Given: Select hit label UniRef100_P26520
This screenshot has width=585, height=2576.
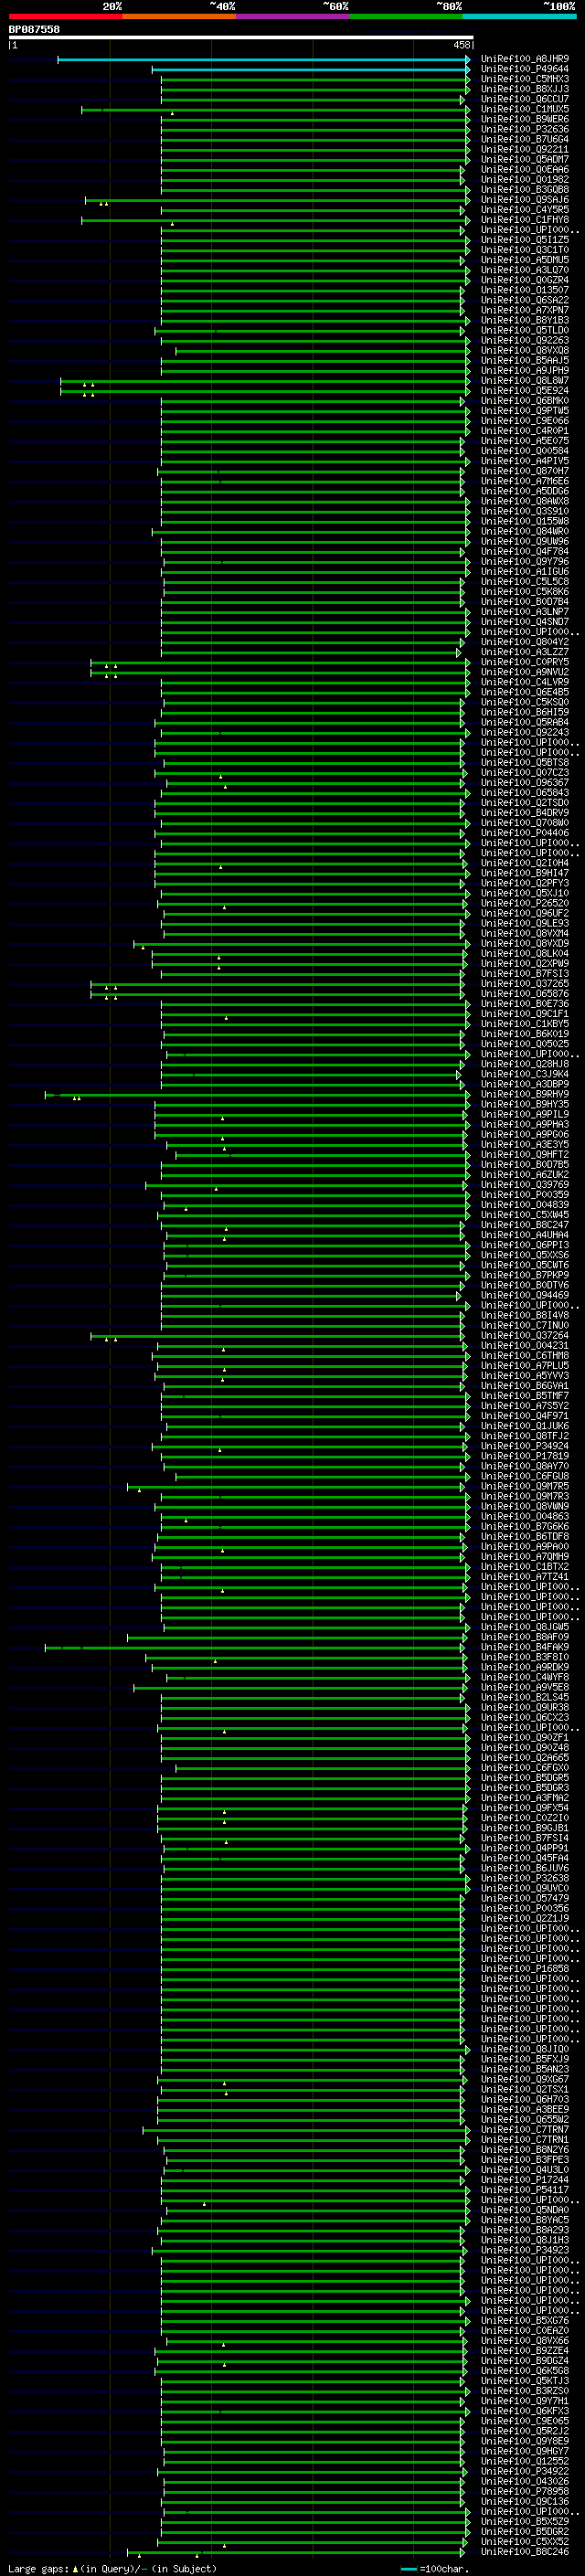Looking at the screenshot, I should (525, 903).
